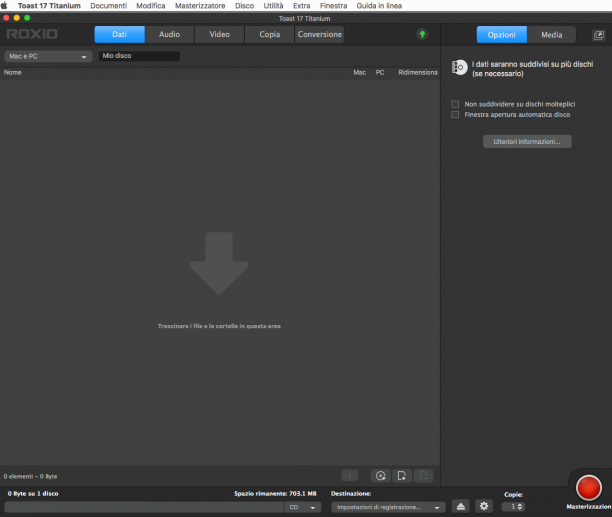This screenshot has width=612, height=517.
Task: Click the 'Spazio rimanente: 703.1 MB' text
Action: (275, 494)
